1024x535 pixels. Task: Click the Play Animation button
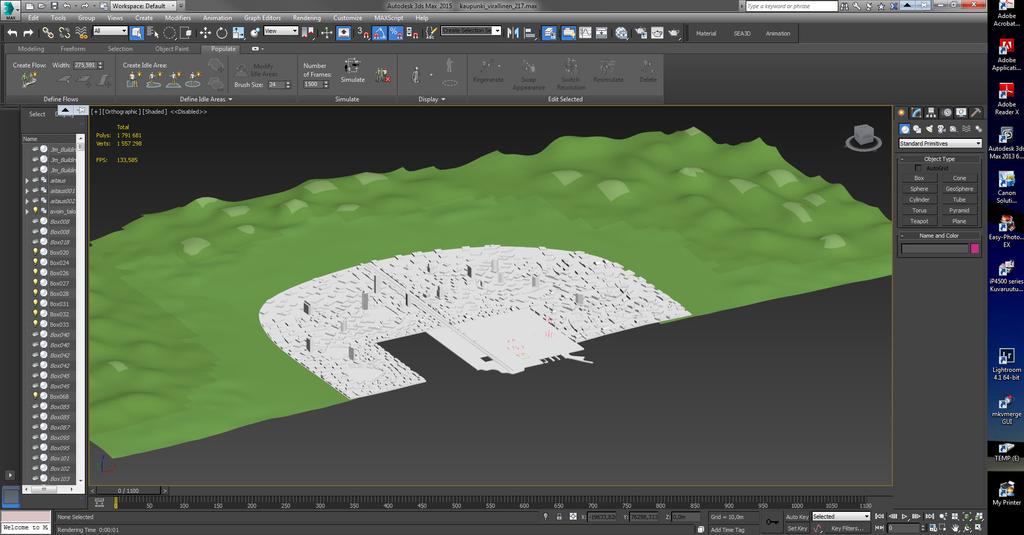click(904, 516)
